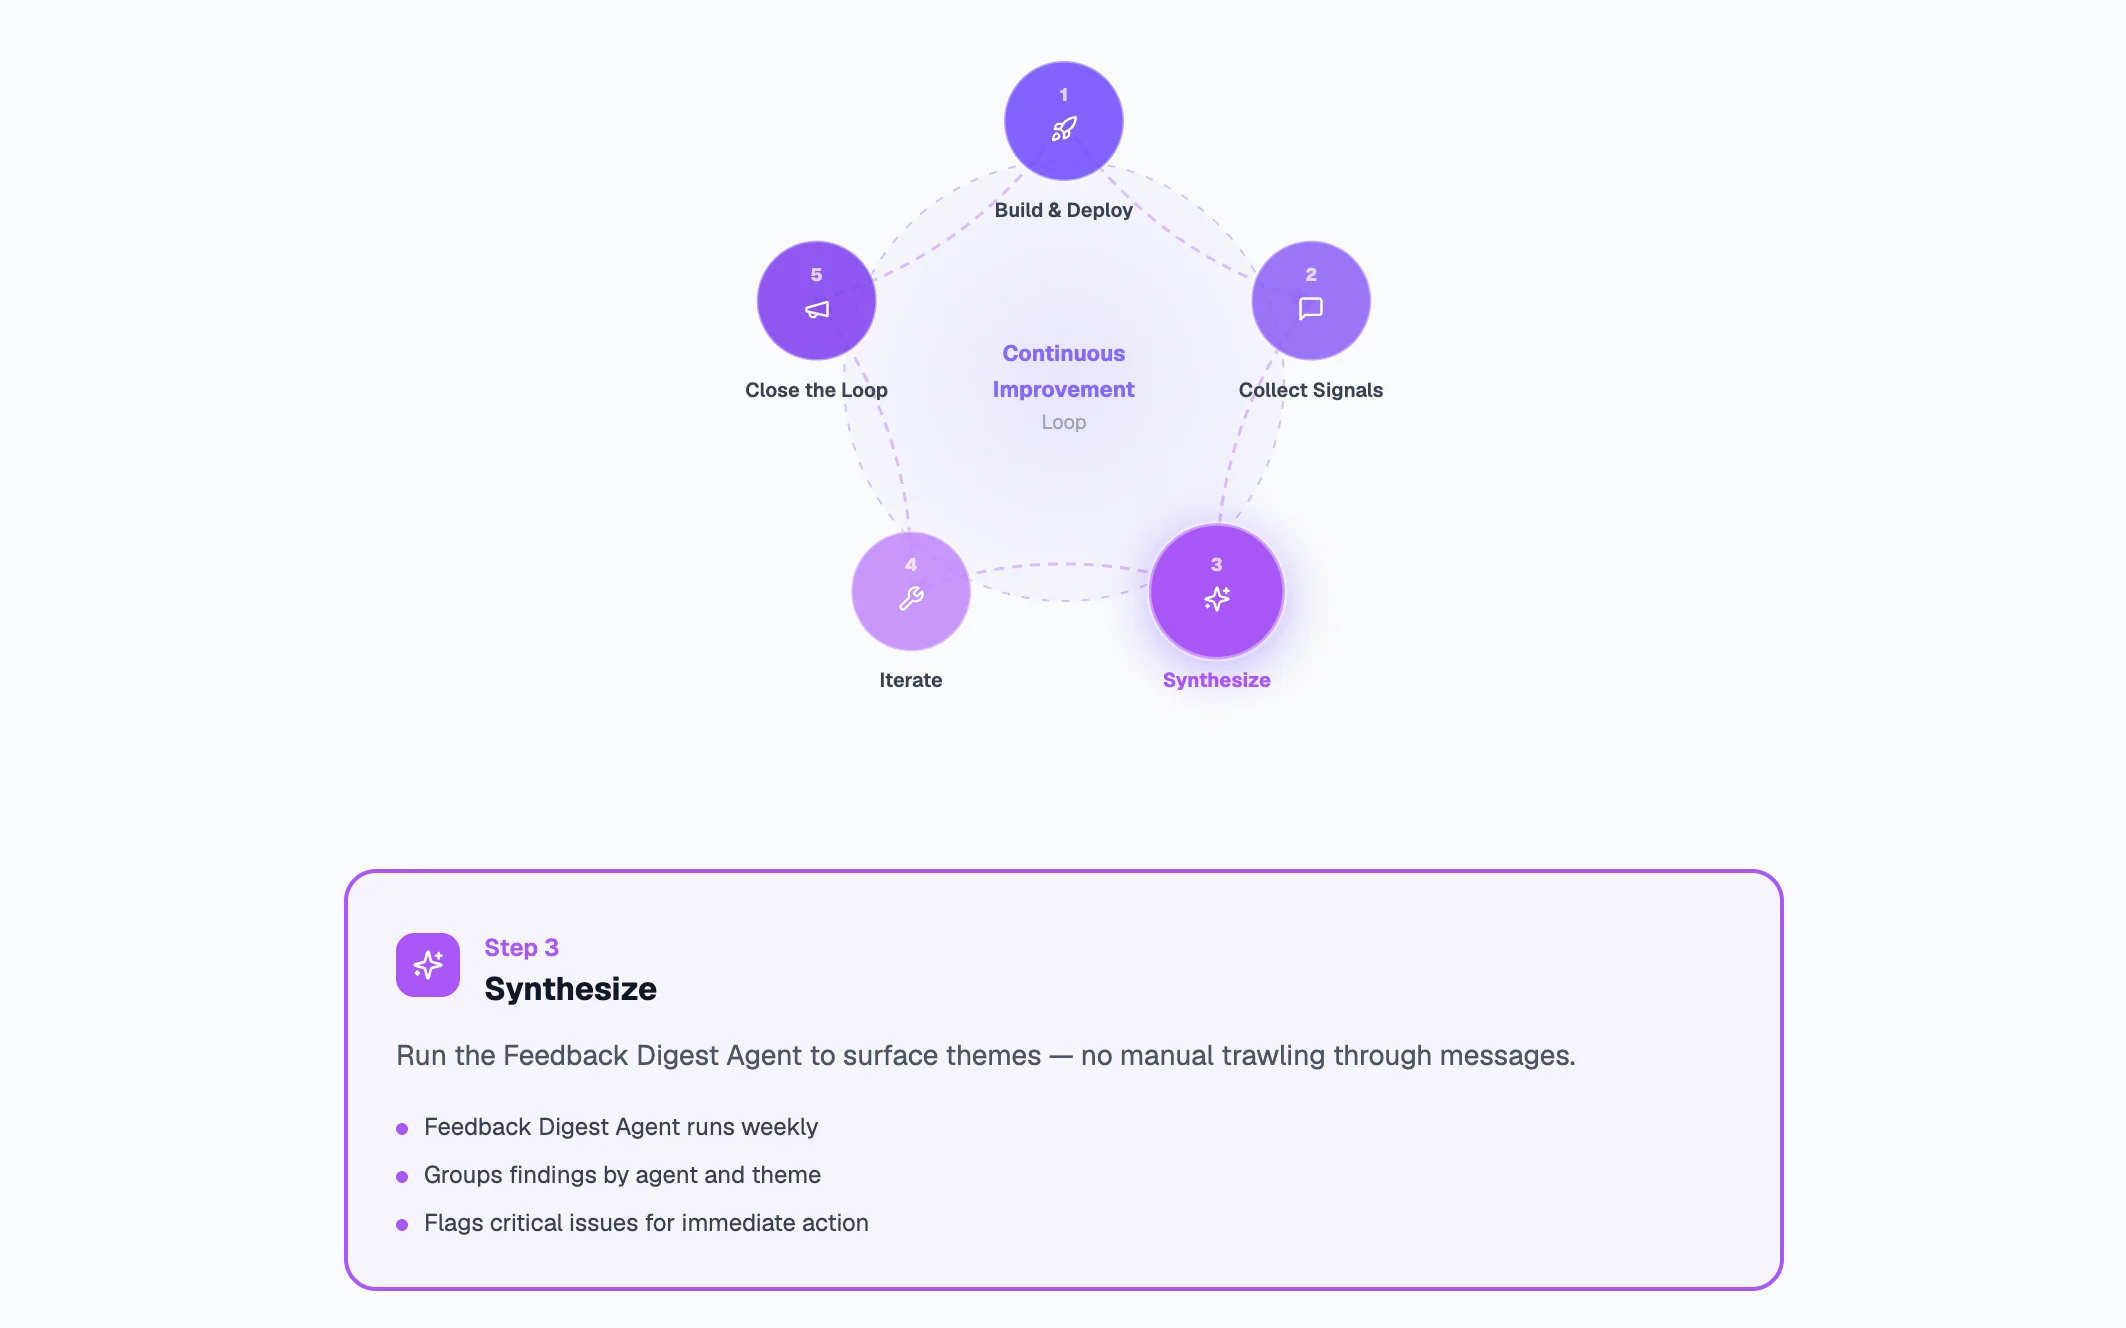Select the rocket icon for Build & Deploy
The image size is (2126, 1328).
[x=1064, y=130]
